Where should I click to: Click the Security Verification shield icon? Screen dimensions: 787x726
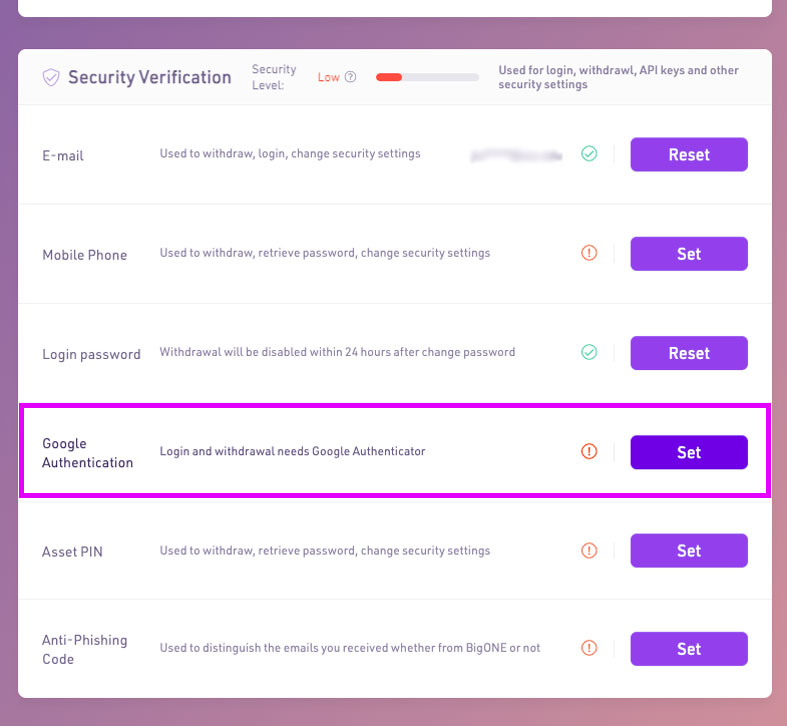click(x=51, y=78)
